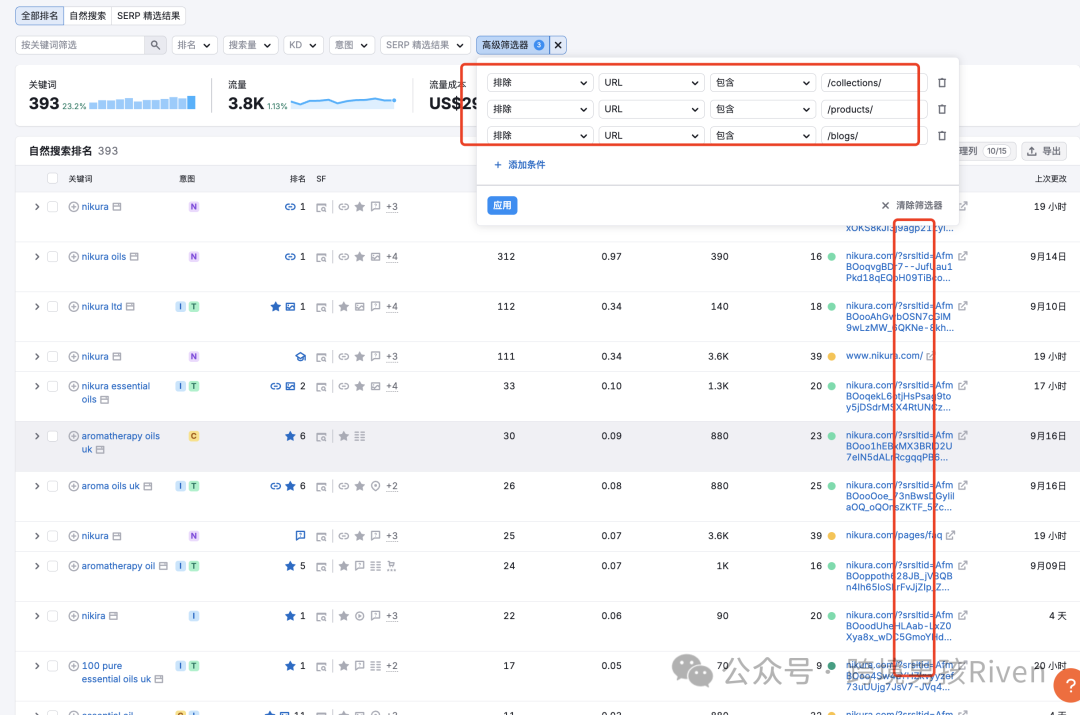Open the 排名 filter dropdown
This screenshot has height=715, width=1080.
click(x=195, y=45)
